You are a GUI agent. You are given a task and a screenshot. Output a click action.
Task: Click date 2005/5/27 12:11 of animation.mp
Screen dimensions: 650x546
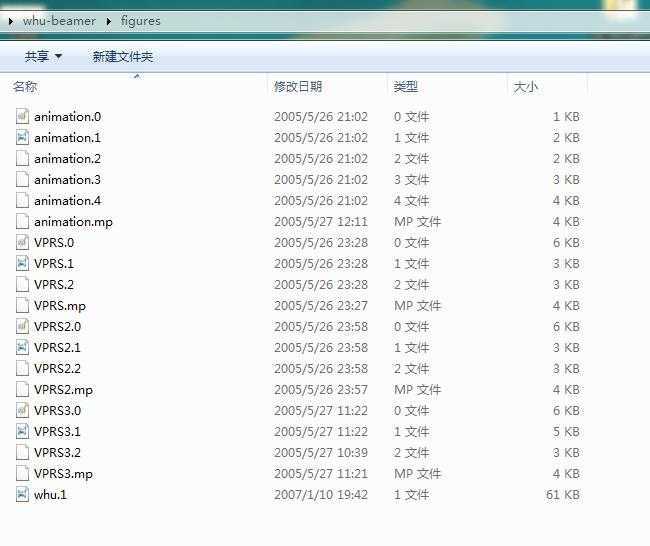(321, 222)
